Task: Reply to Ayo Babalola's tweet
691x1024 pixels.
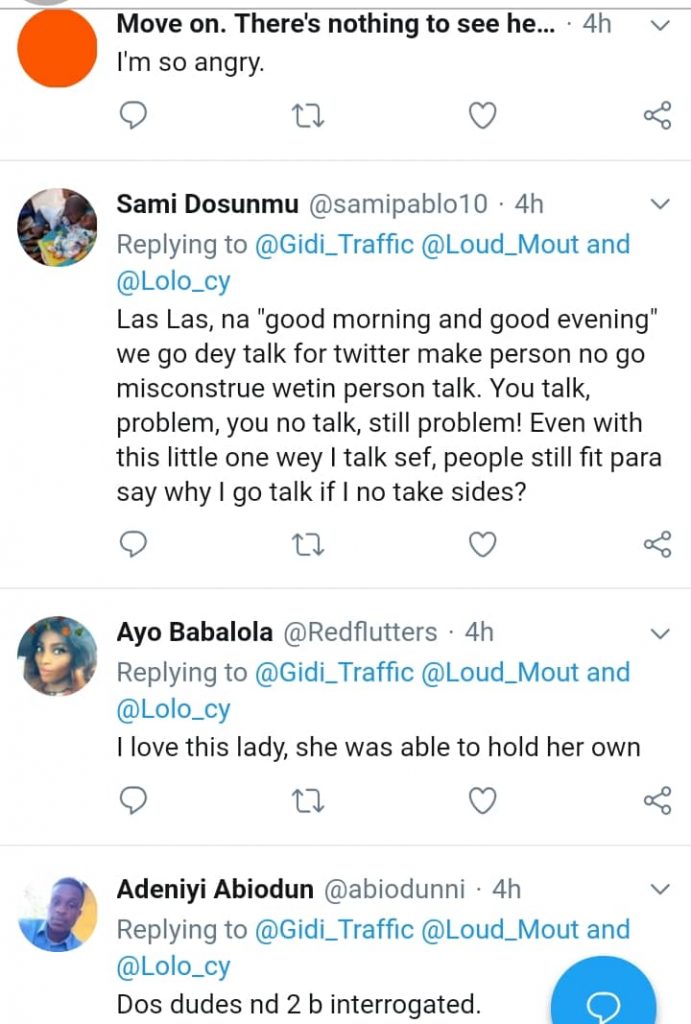Action: point(133,800)
